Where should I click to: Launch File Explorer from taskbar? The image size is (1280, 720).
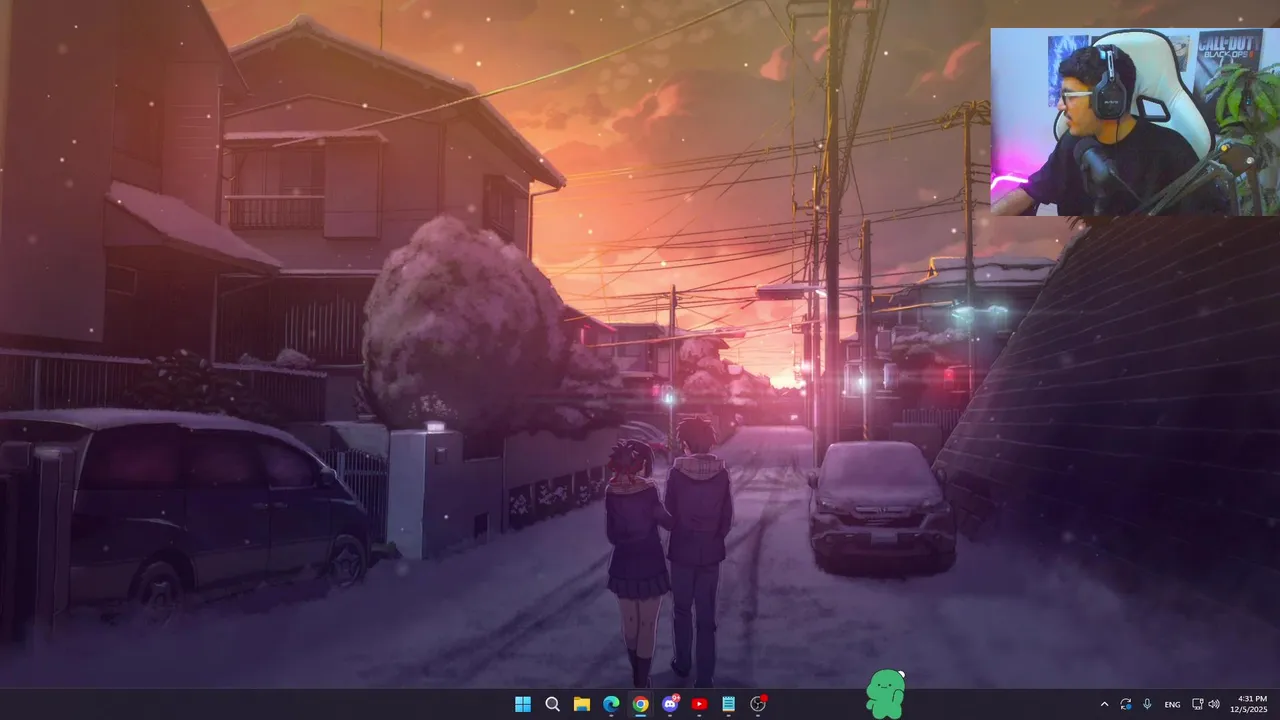coord(581,704)
